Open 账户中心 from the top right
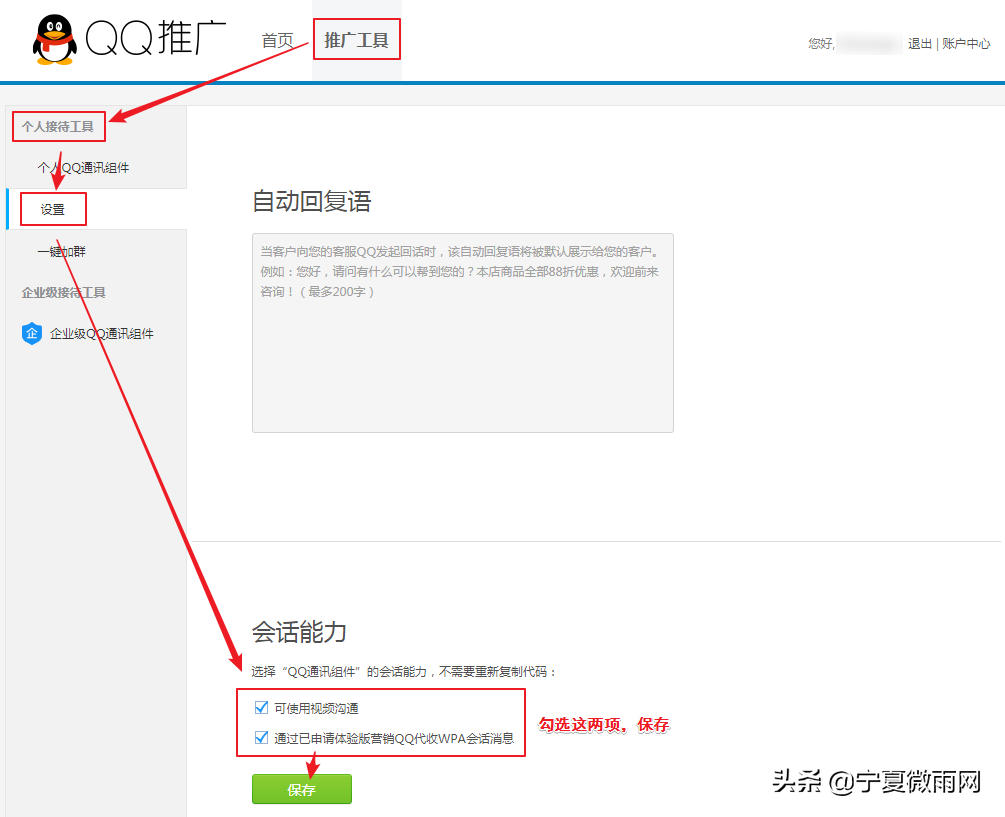 965,44
